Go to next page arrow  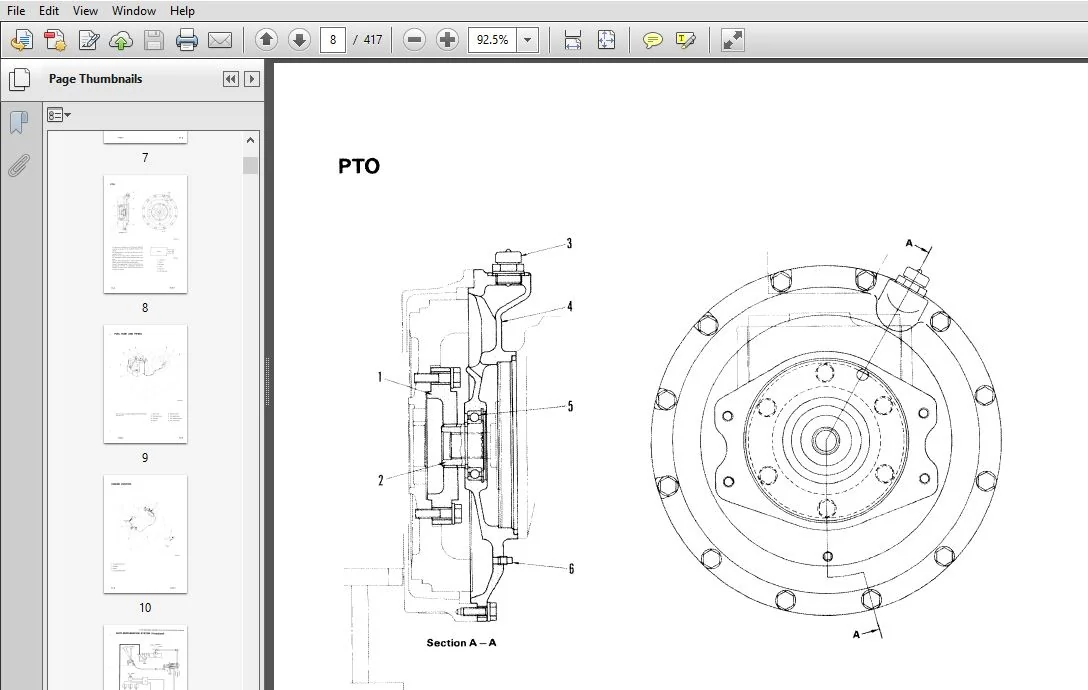click(299, 40)
